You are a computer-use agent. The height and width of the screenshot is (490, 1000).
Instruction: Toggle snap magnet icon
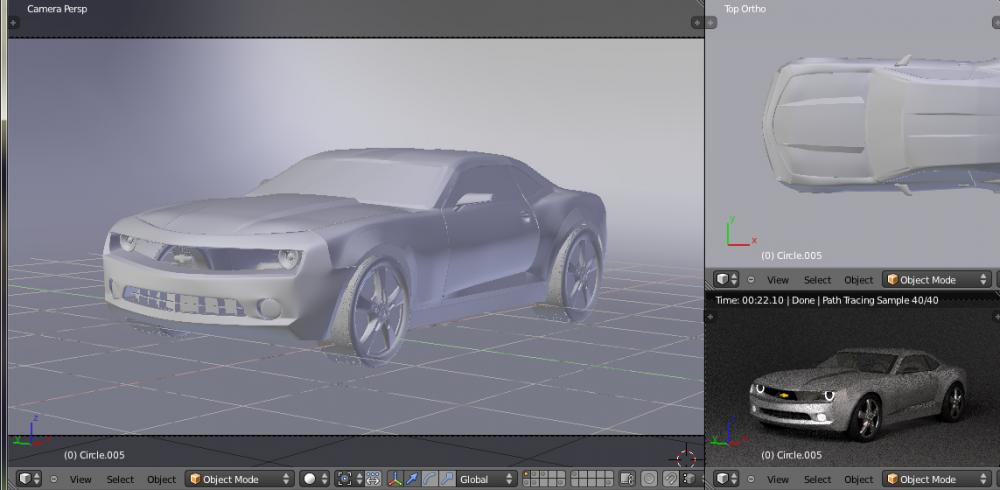tap(672, 479)
